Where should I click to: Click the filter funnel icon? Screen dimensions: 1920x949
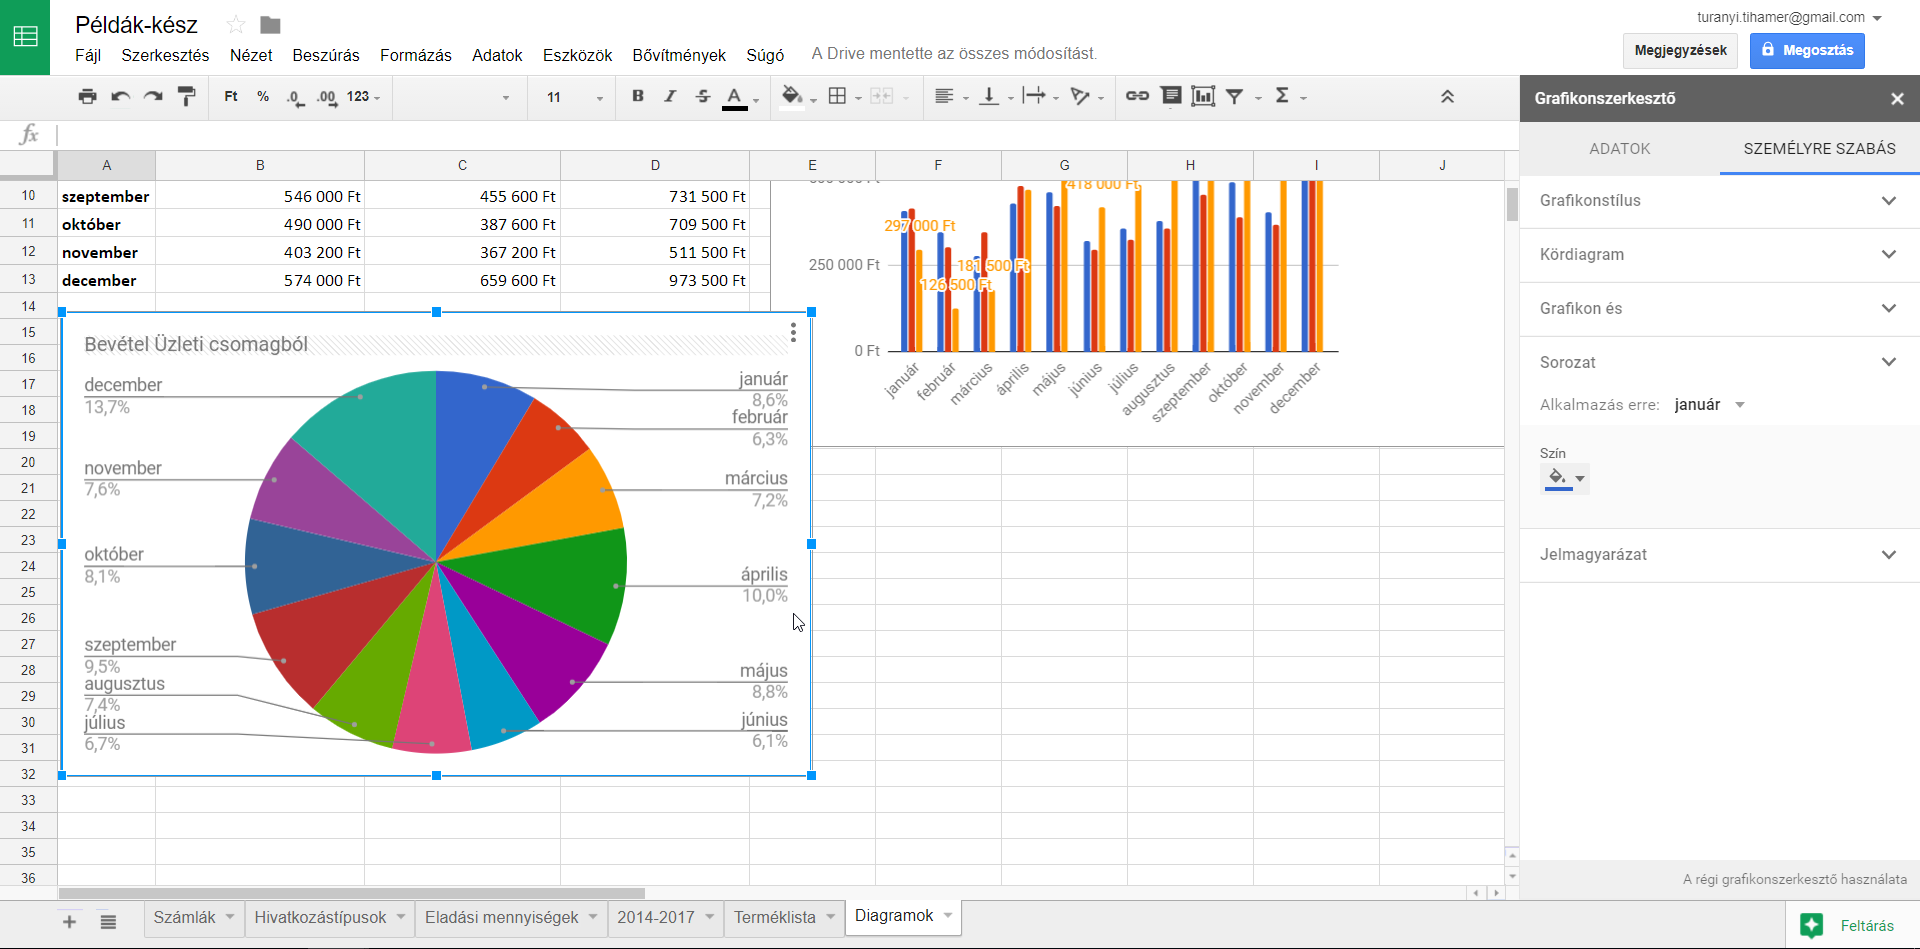(x=1235, y=97)
